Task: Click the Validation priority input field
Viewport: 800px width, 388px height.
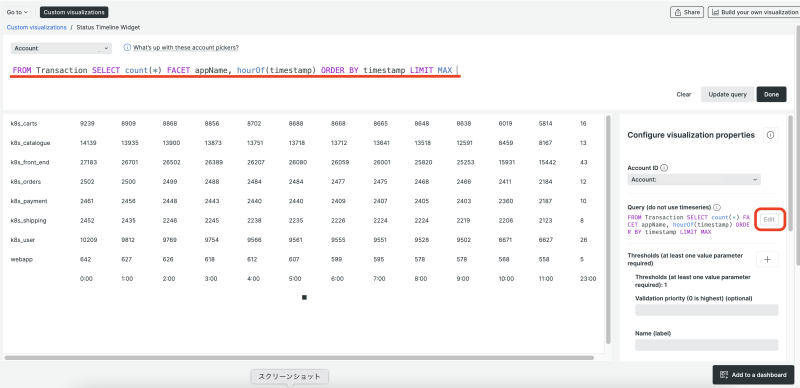Action: click(707, 310)
